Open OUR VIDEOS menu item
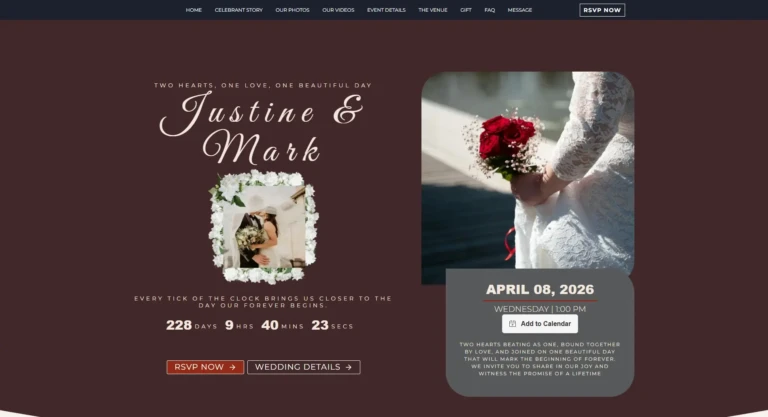Image resolution: width=768 pixels, height=417 pixels. tap(338, 10)
